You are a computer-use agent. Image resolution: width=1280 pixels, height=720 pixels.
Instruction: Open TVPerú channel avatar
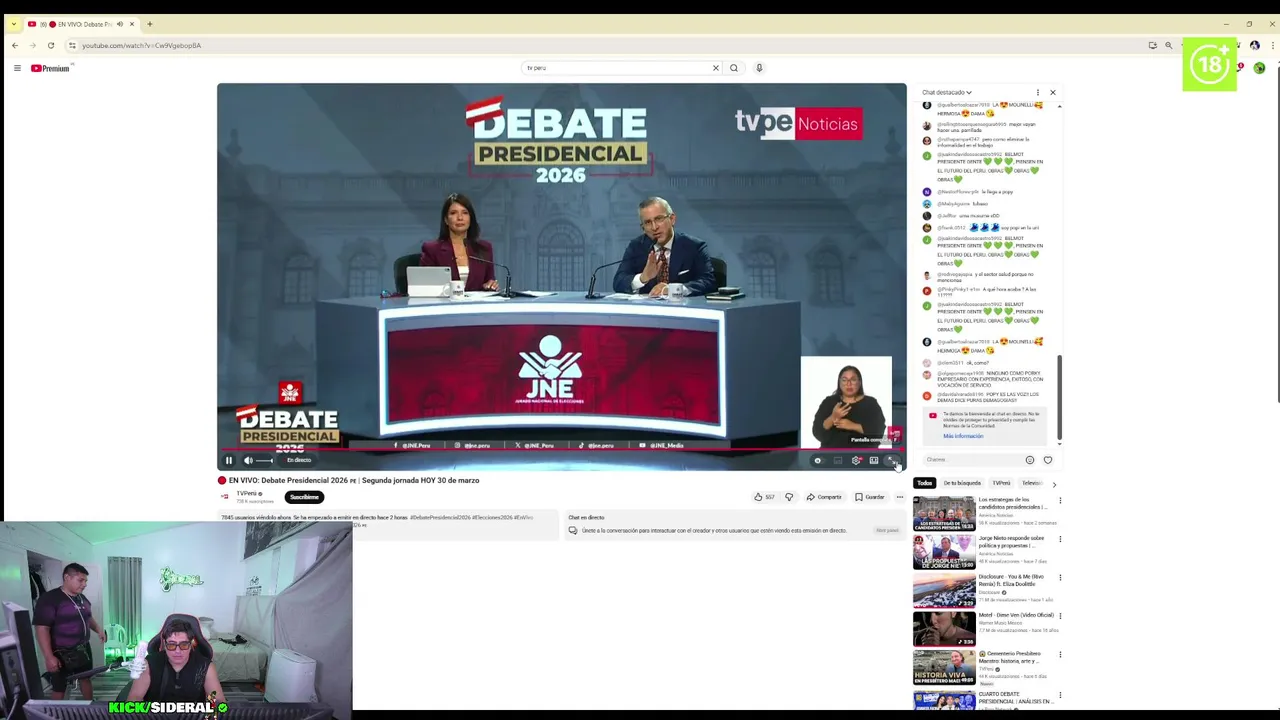pos(225,496)
